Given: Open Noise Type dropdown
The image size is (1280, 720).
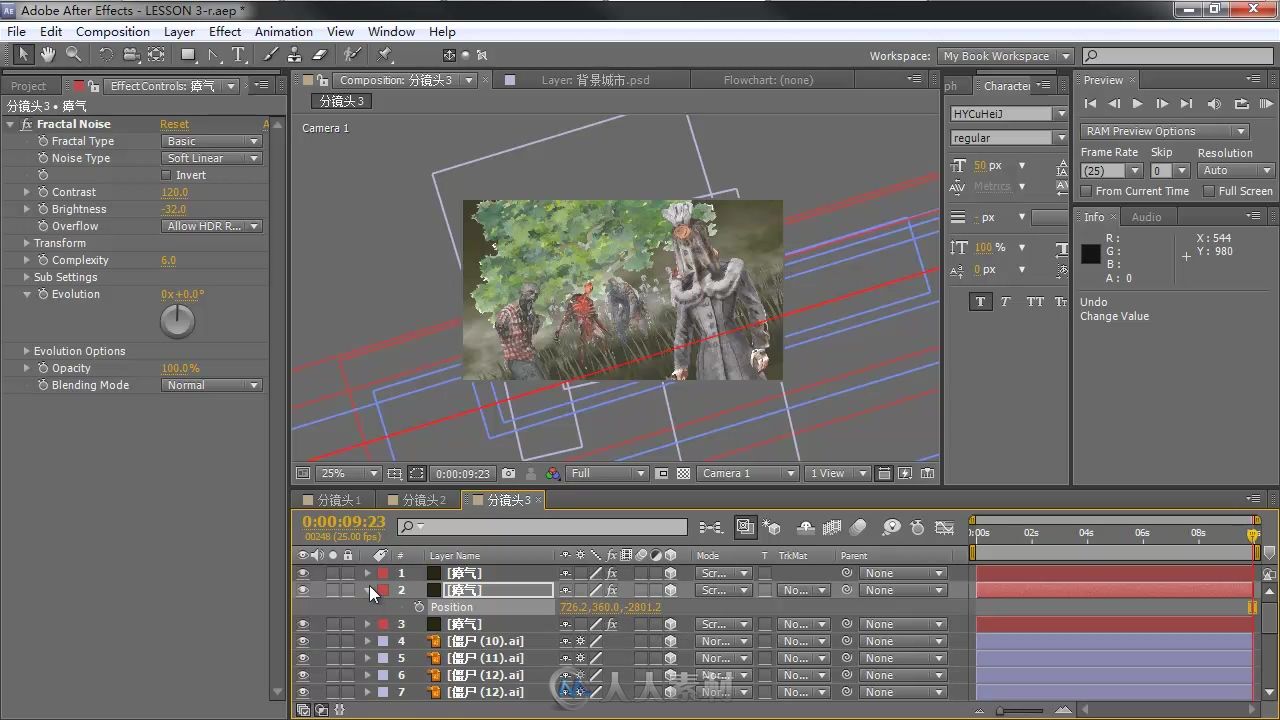Looking at the screenshot, I should 211,158.
